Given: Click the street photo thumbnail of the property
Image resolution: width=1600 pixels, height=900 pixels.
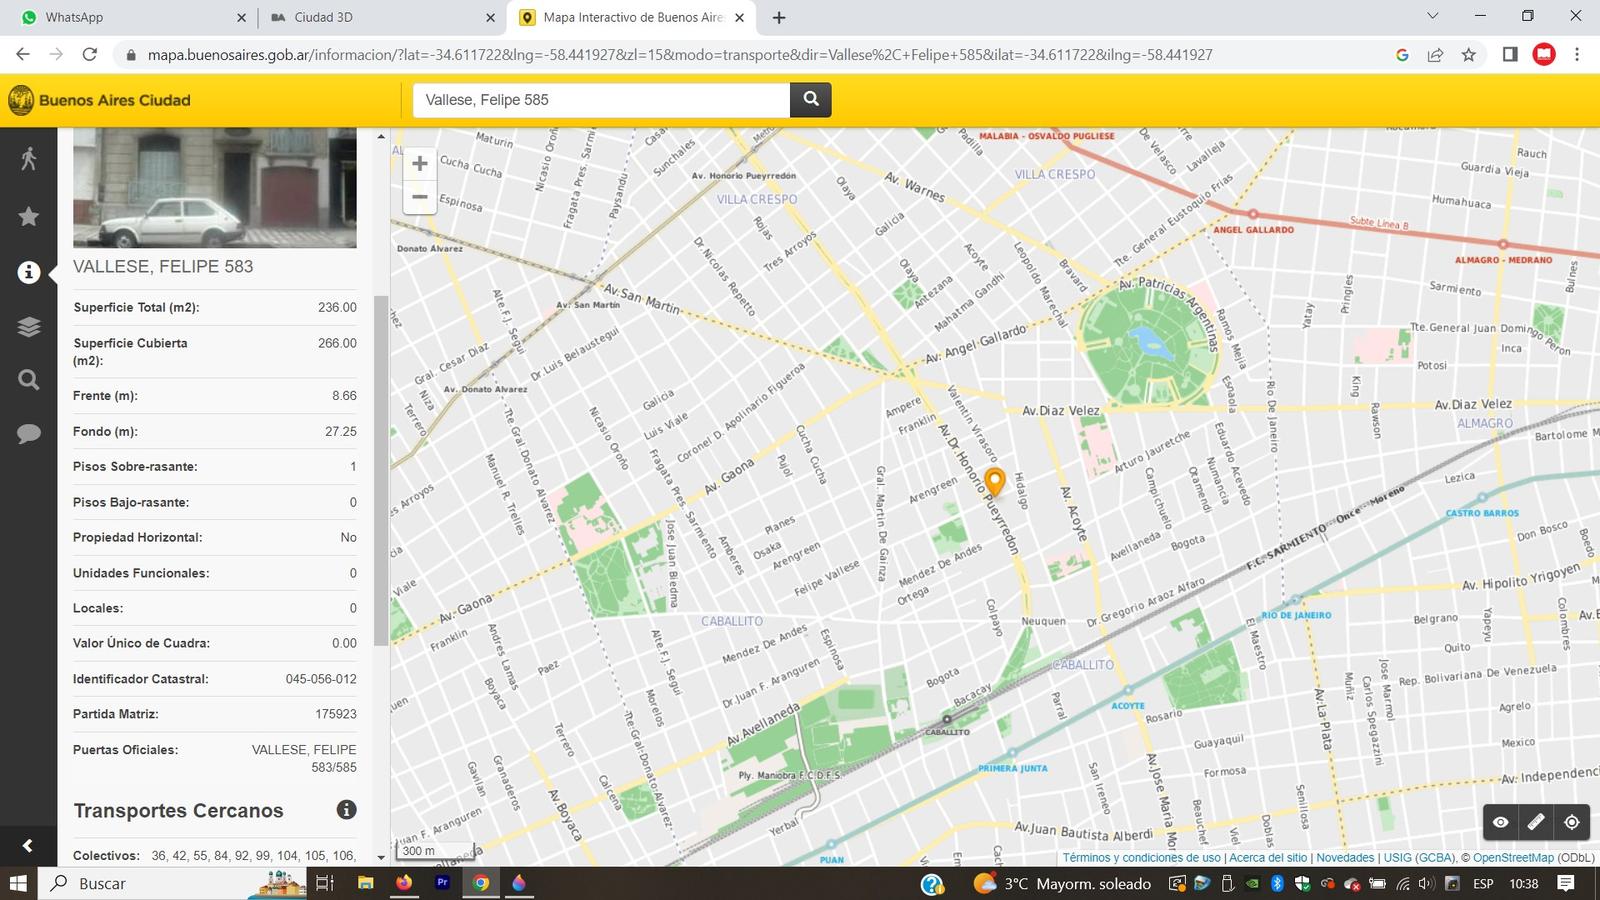Looking at the screenshot, I should click(x=215, y=187).
